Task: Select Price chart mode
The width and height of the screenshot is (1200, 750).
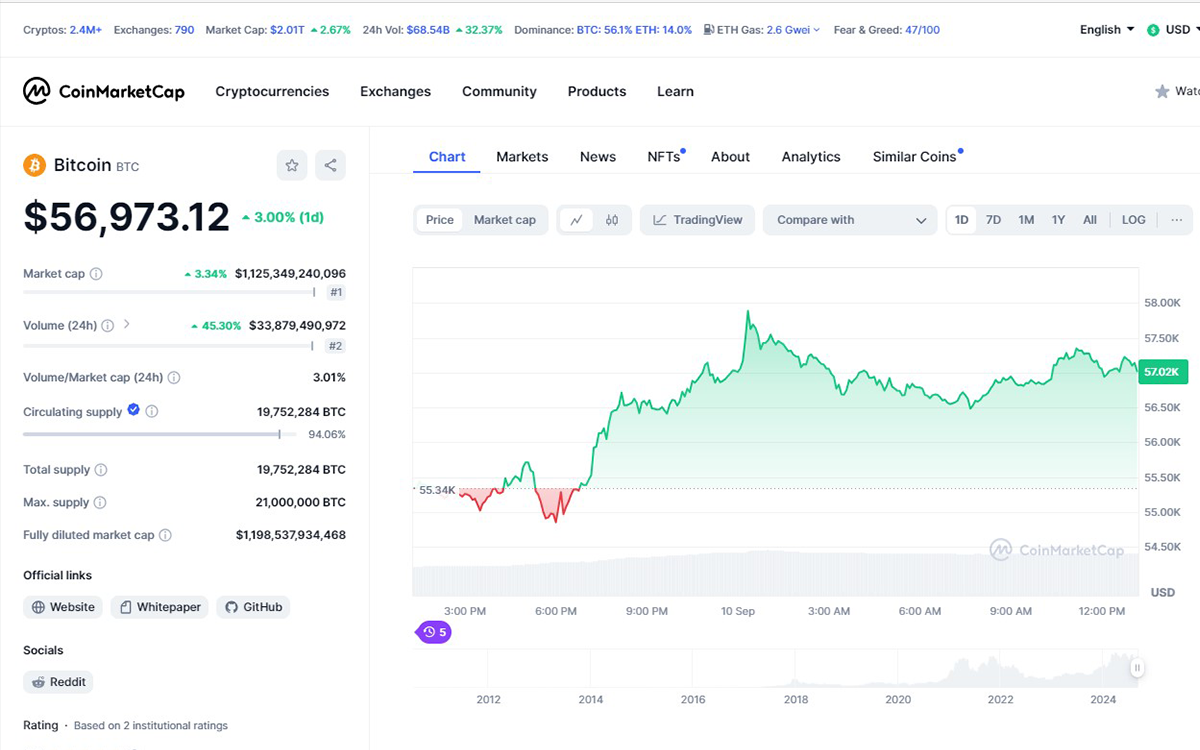Action: pyautogui.click(x=440, y=220)
